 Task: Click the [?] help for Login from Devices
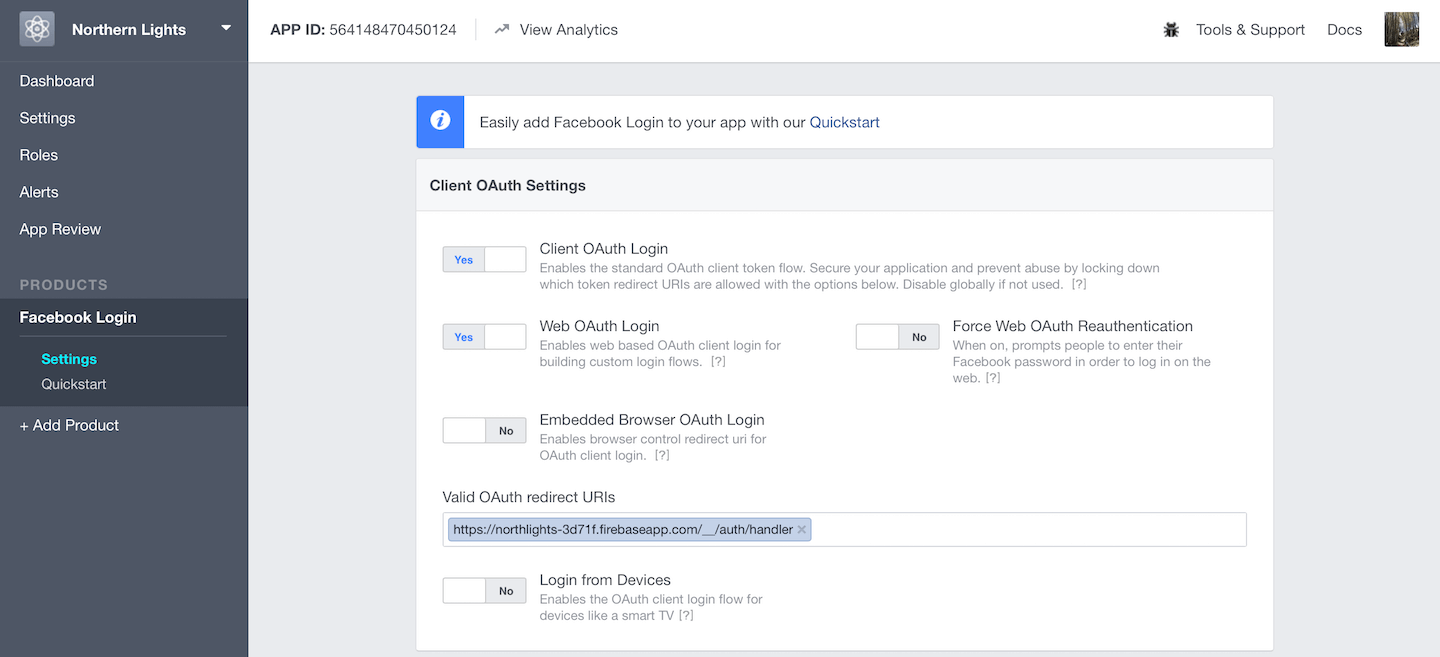686,616
